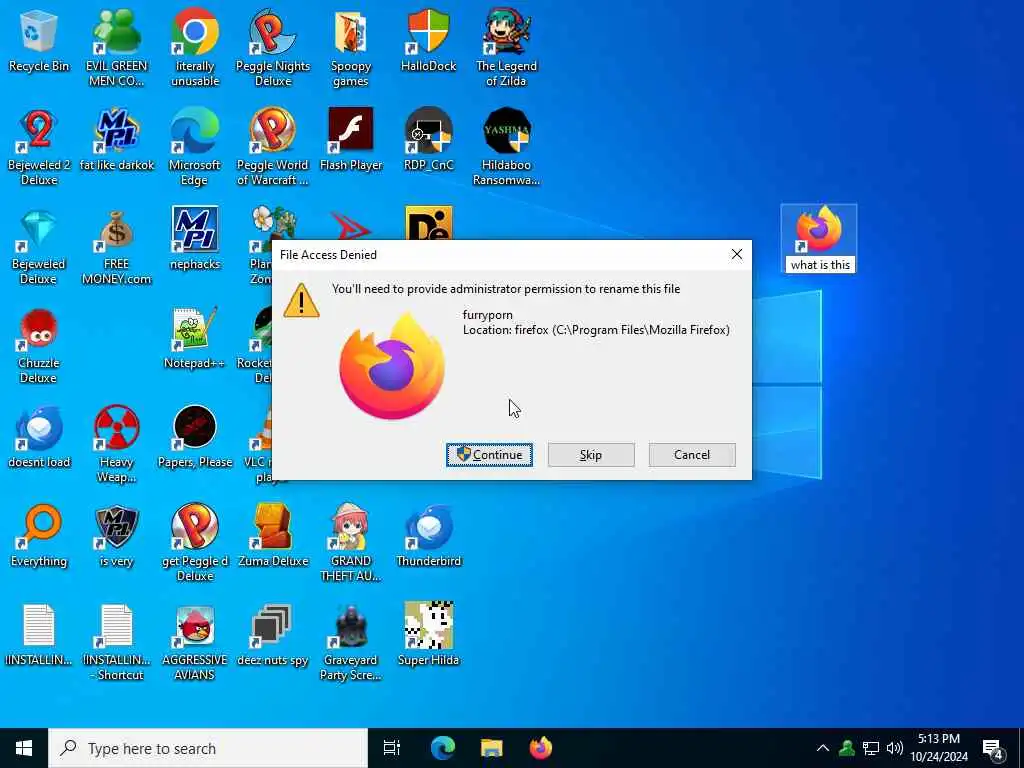Image resolution: width=1024 pixels, height=768 pixels.
Task: Click Skip in the dialog
Action: tap(591, 455)
